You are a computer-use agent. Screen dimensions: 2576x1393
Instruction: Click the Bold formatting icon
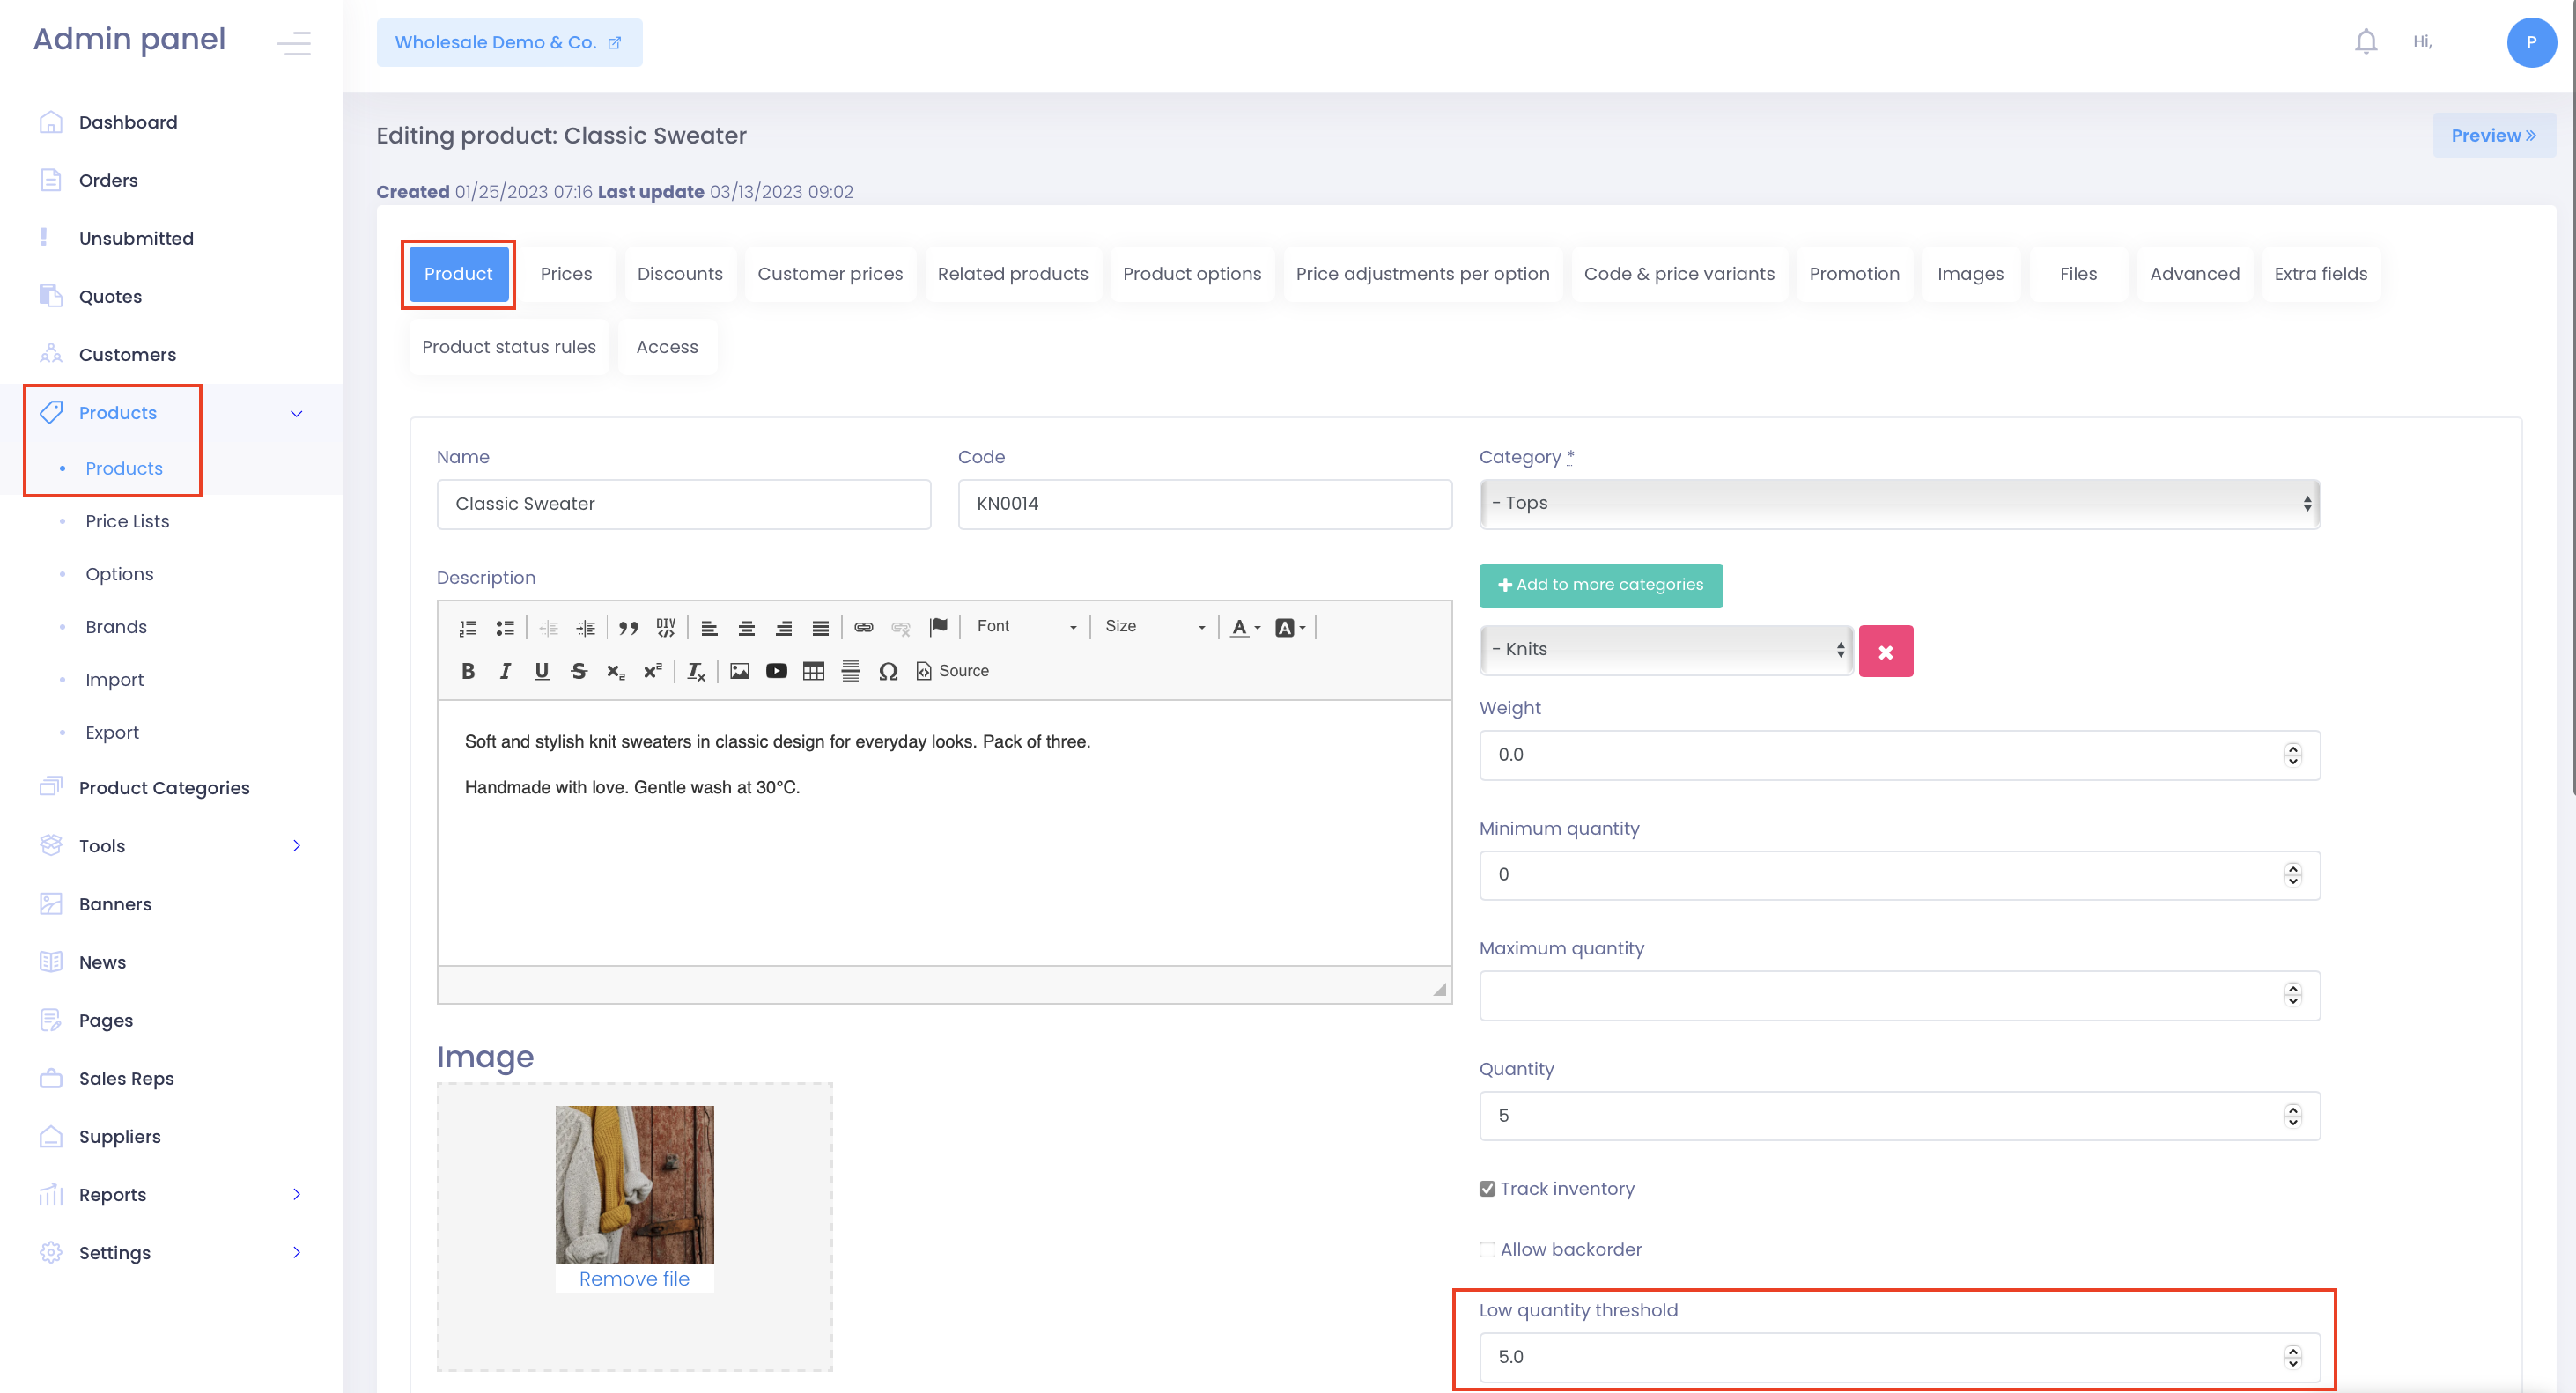(x=467, y=671)
